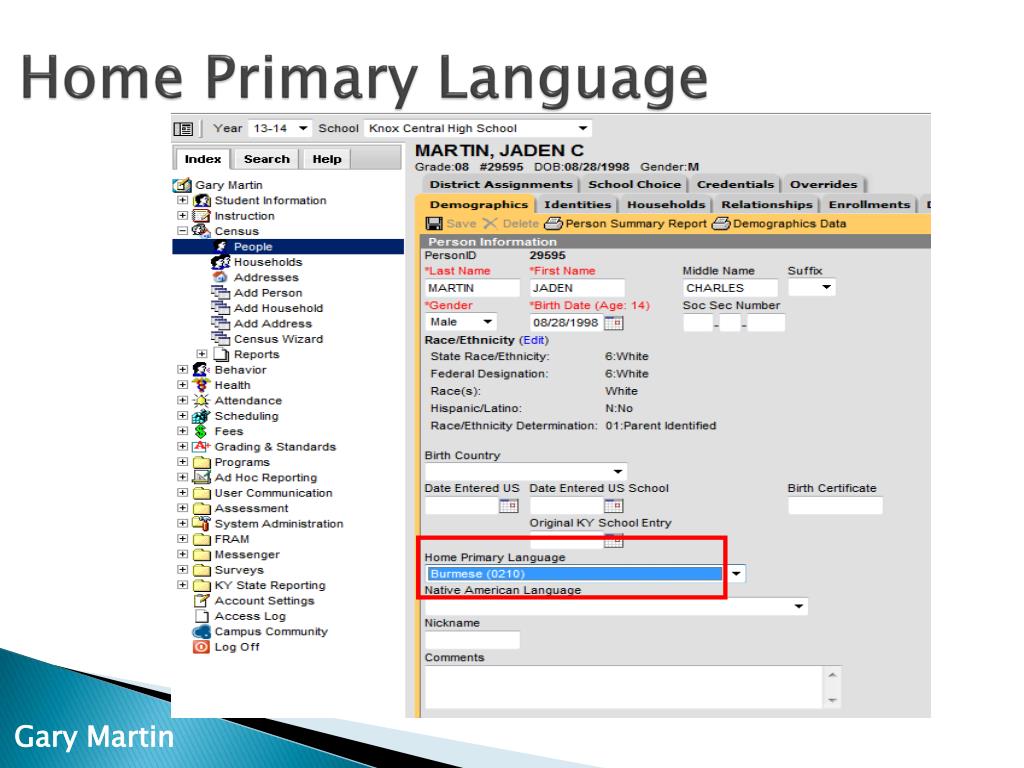Click the Student Information icon
This screenshot has width=1024, height=768.
[202, 200]
